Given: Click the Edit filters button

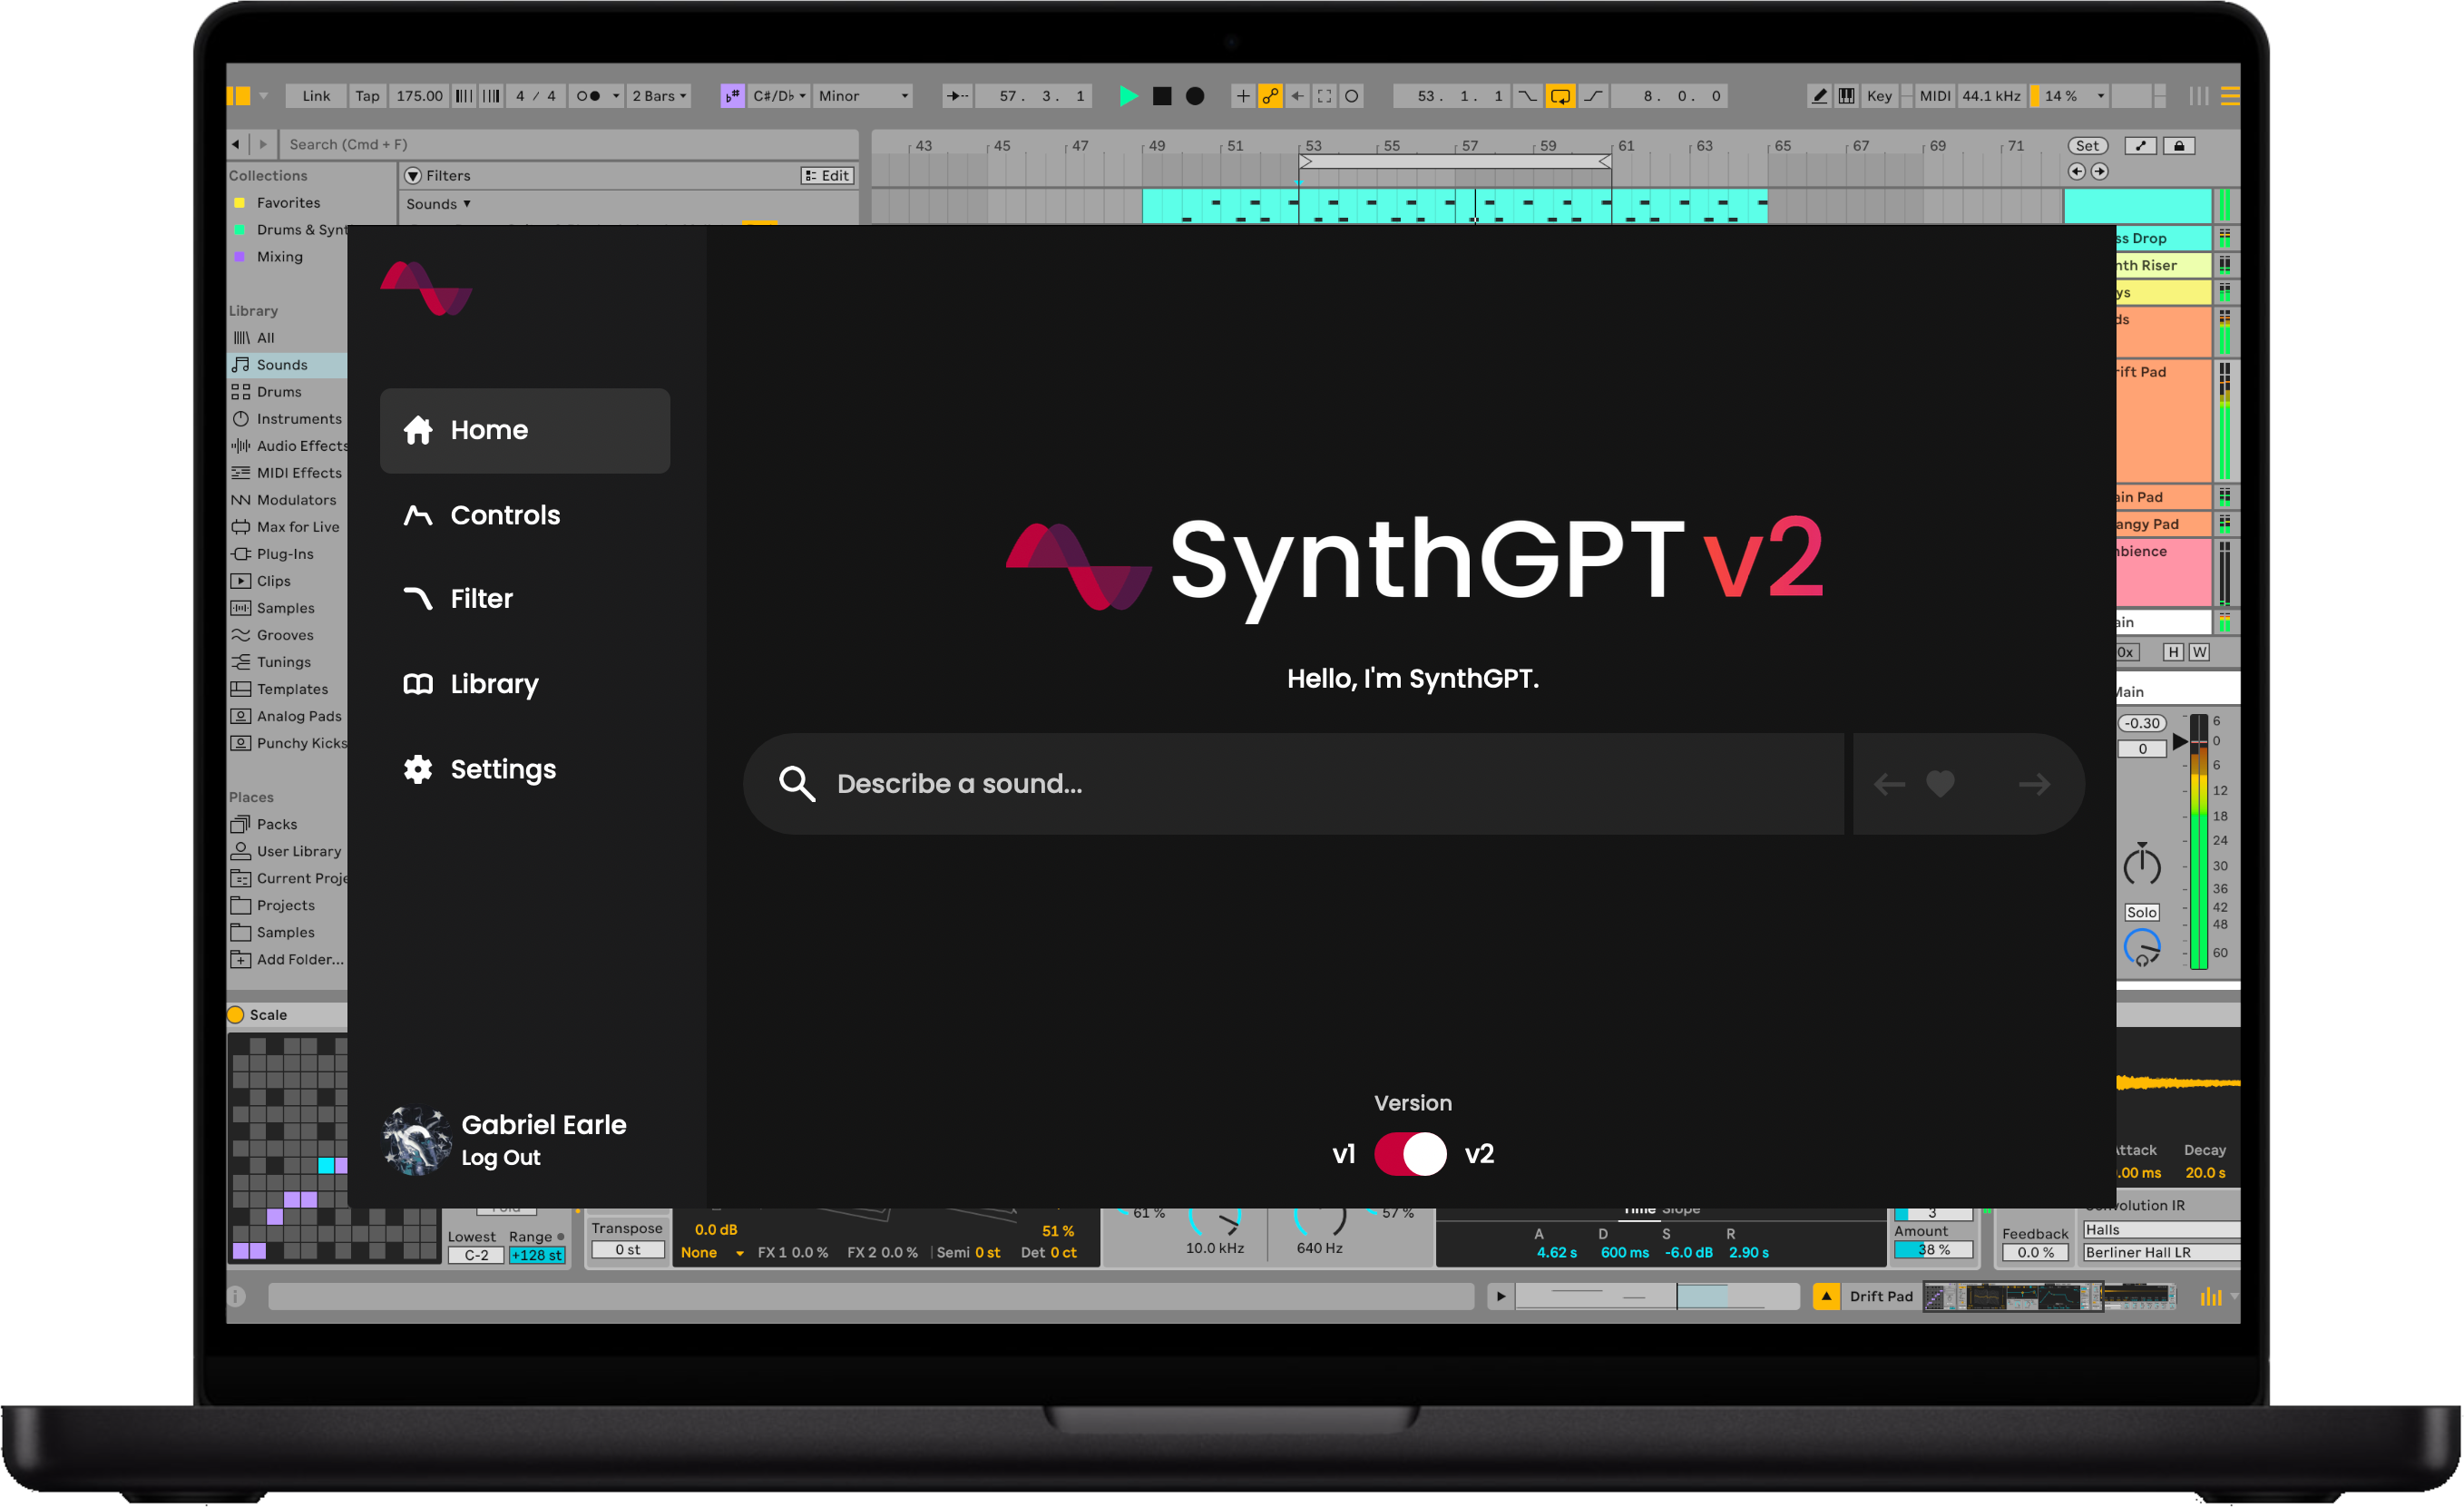Looking at the screenshot, I should [827, 176].
